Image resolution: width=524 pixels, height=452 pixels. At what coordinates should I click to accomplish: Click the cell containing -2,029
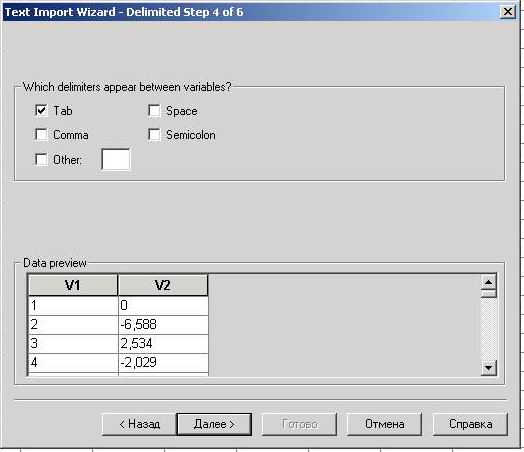163,363
